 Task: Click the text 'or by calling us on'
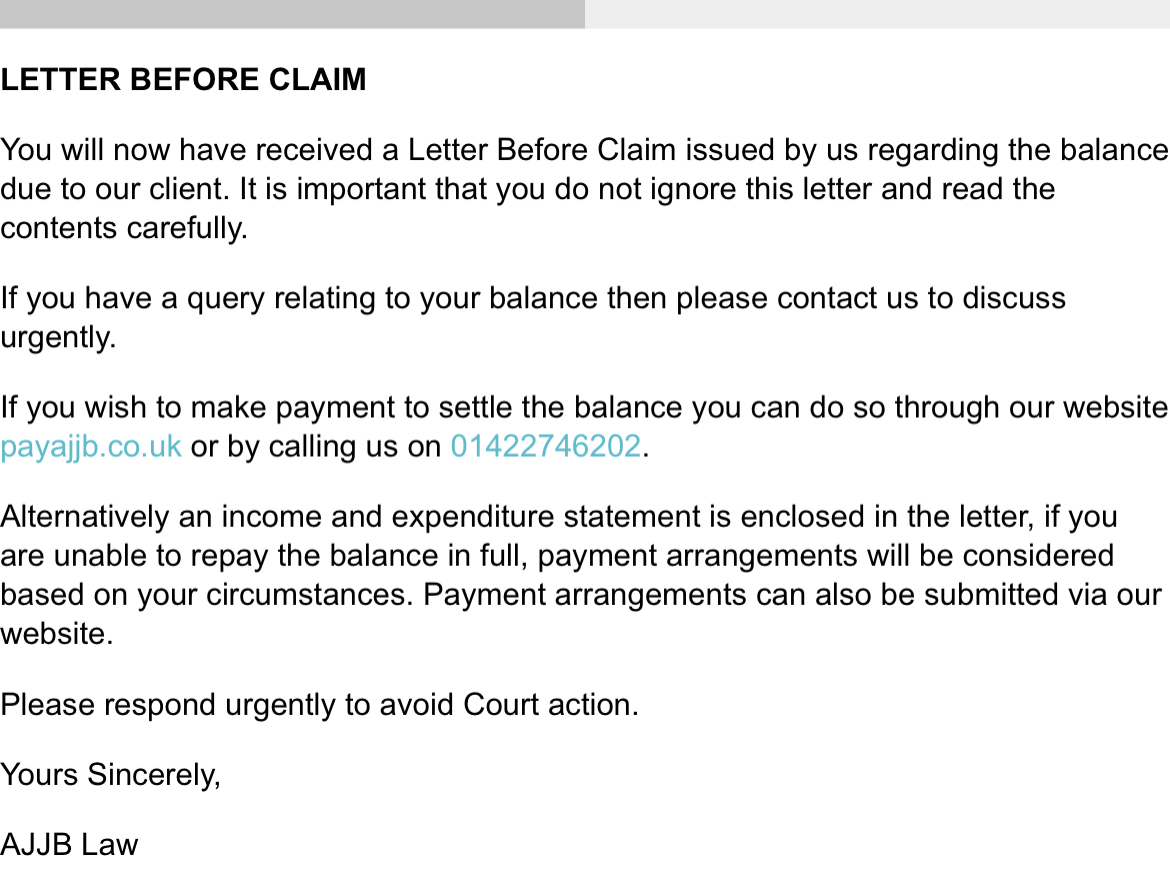coord(316,447)
